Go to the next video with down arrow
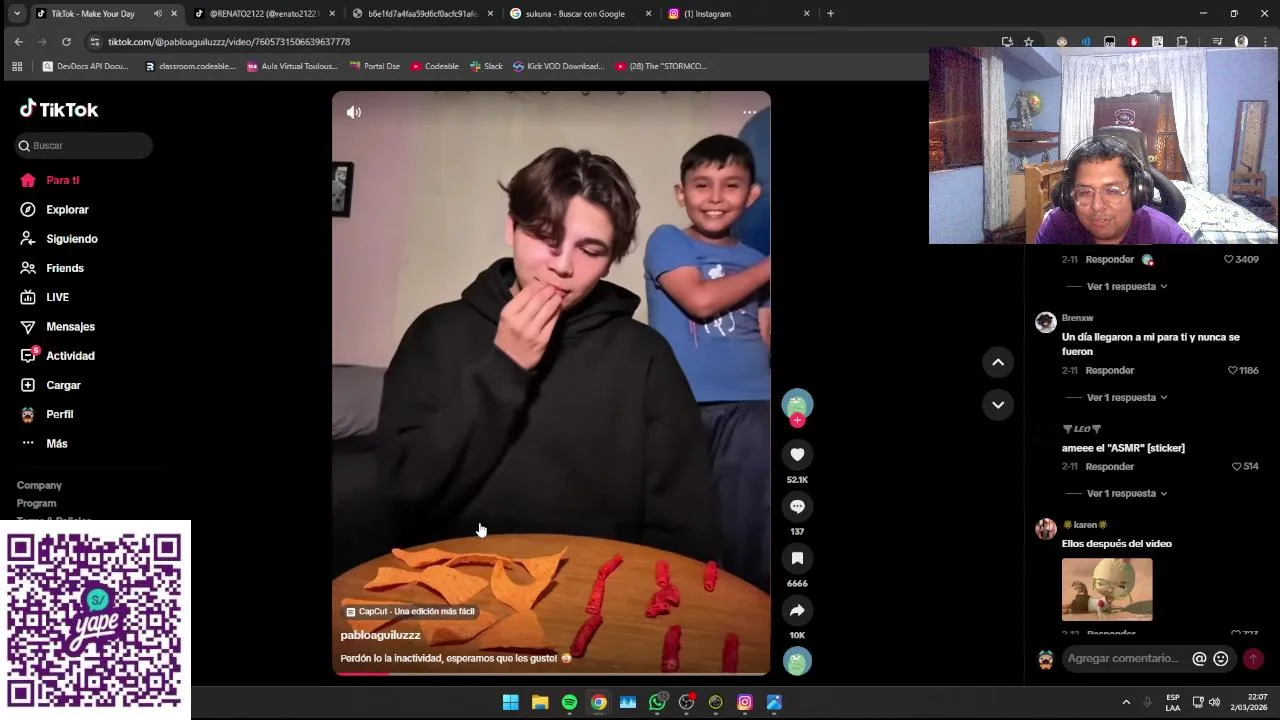 pyautogui.click(x=998, y=404)
